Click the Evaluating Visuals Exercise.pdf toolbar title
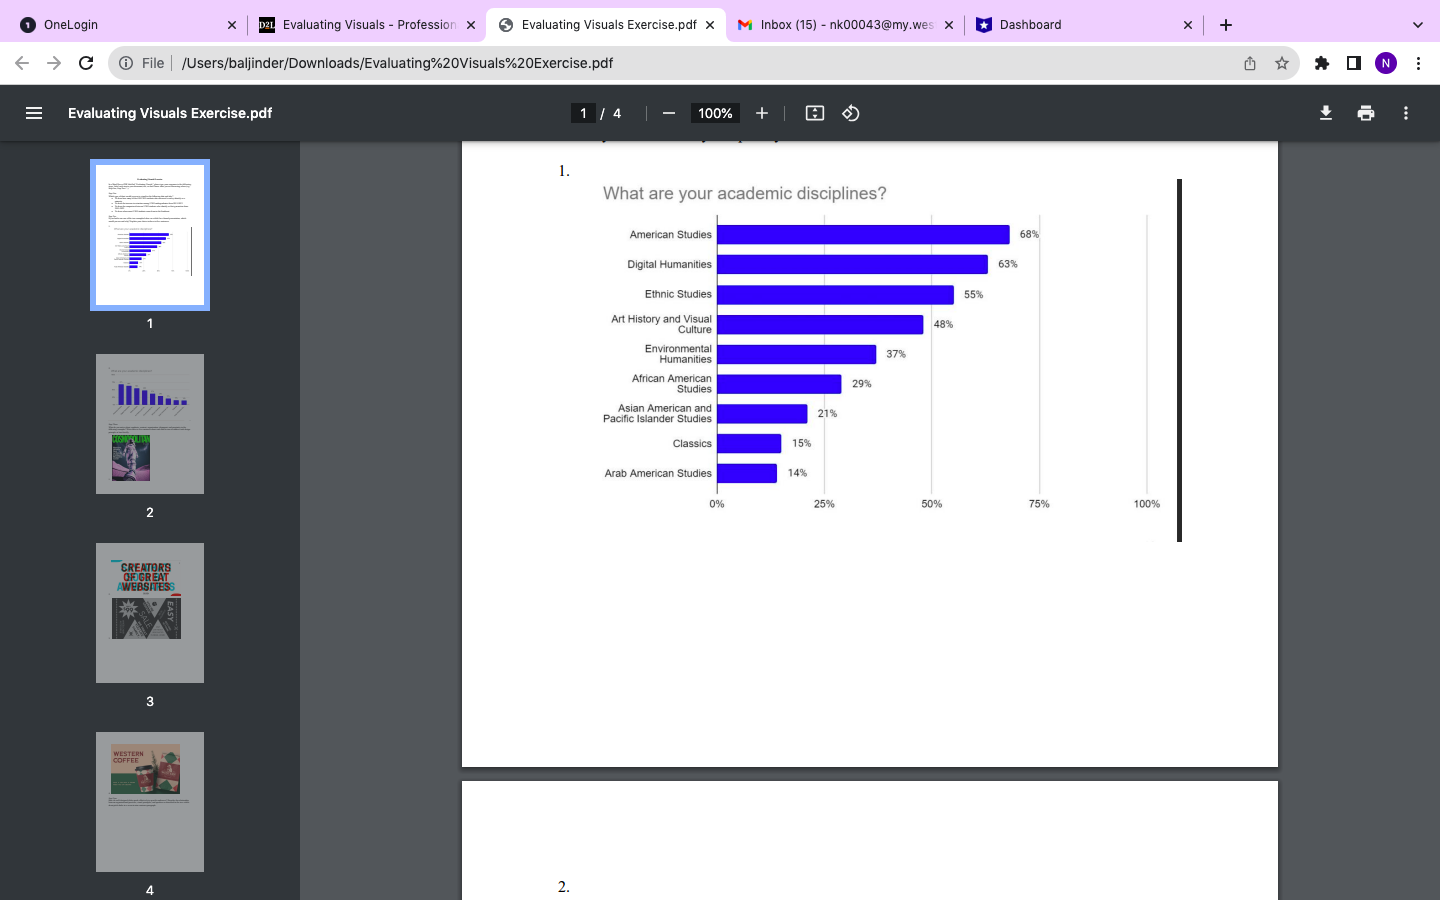 [x=170, y=113]
